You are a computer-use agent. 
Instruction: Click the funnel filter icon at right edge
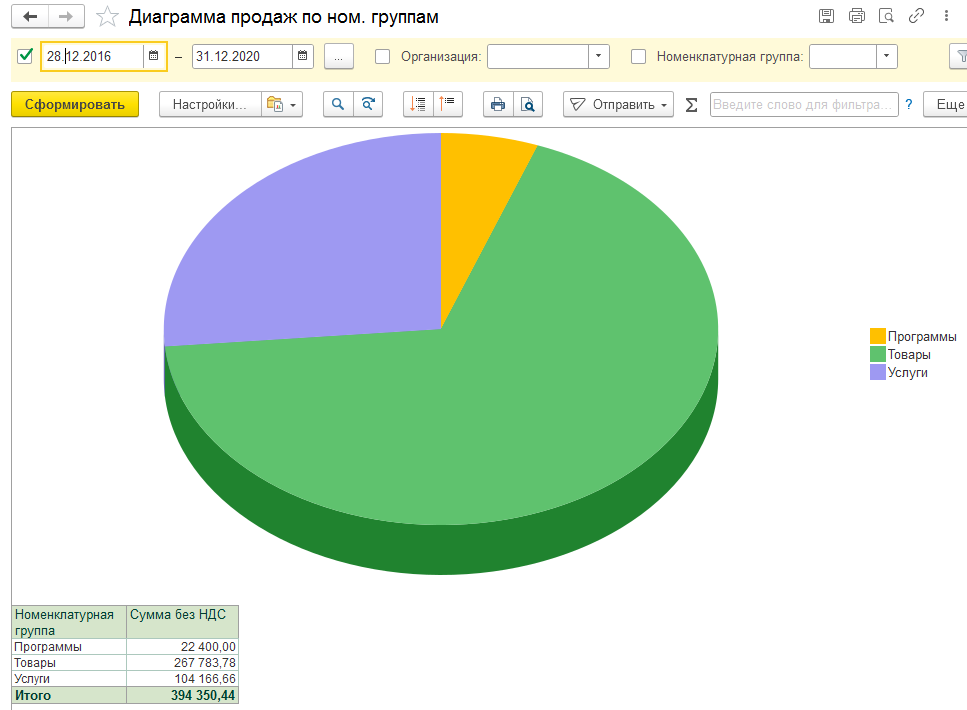(x=960, y=57)
